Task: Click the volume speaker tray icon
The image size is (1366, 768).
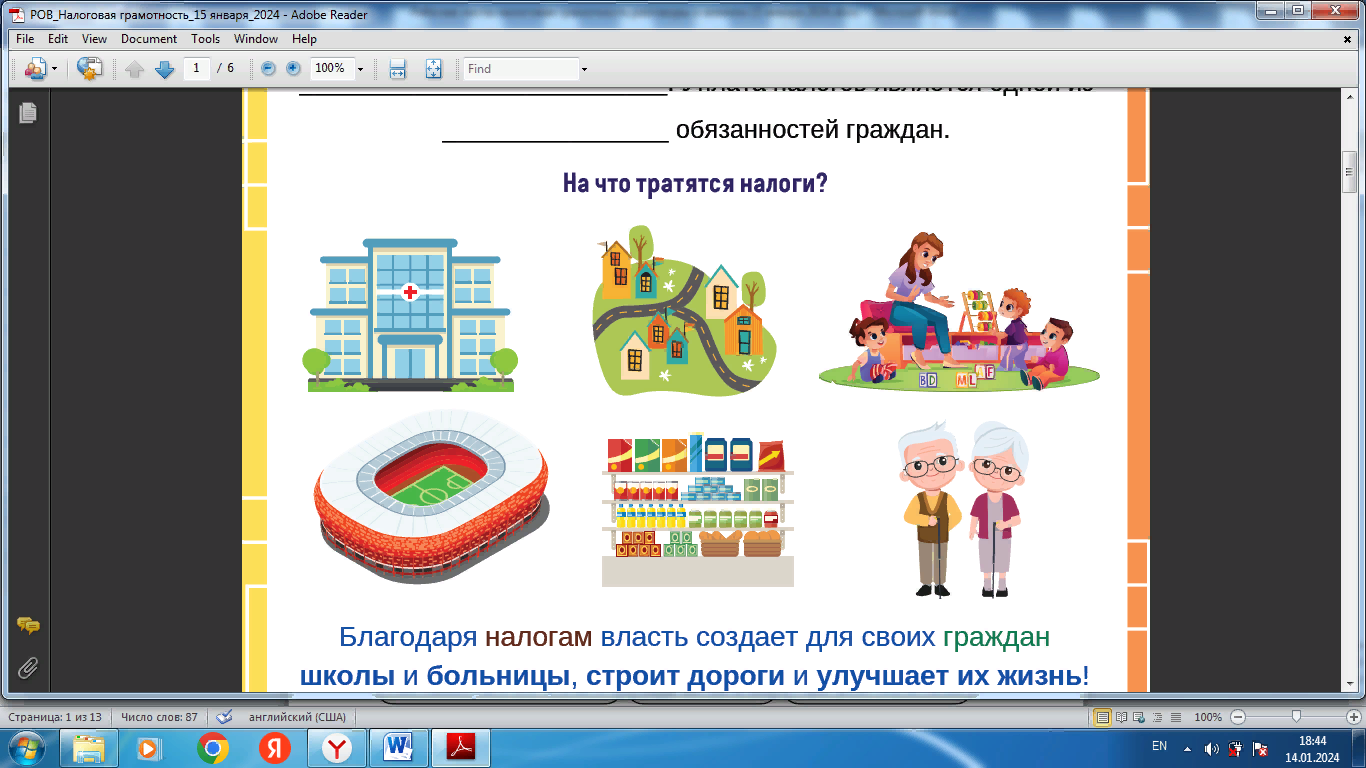Action: pyautogui.click(x=1211, y=748)
